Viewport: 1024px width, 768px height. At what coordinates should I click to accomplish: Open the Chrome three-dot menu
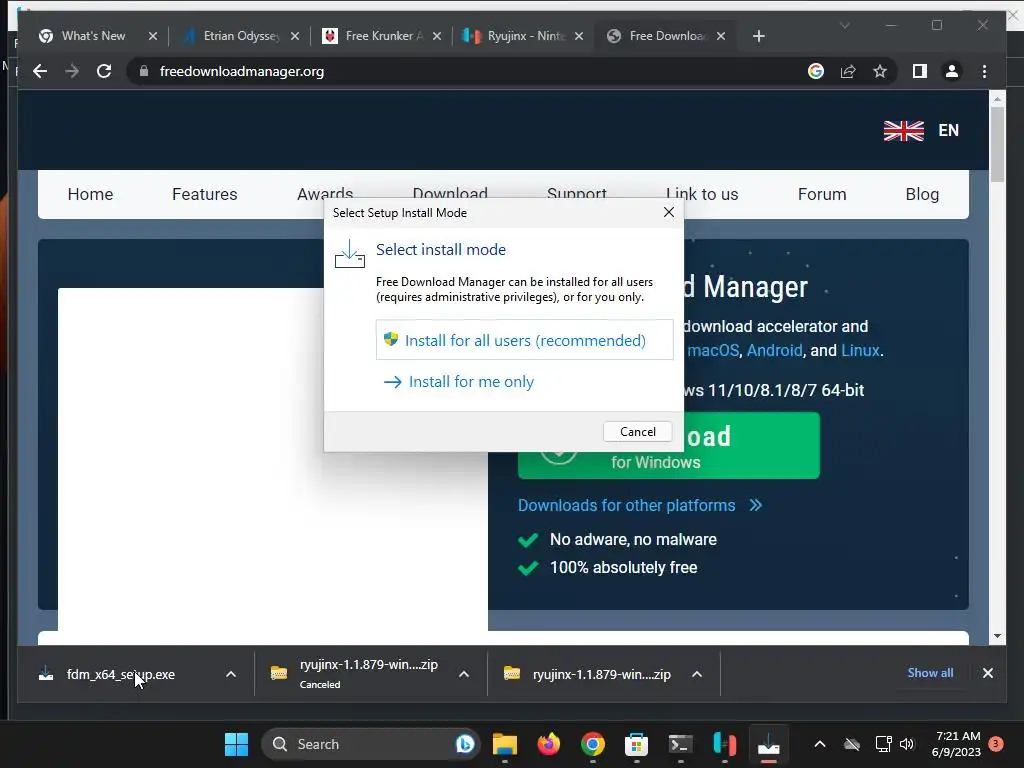tap(984, 71)
